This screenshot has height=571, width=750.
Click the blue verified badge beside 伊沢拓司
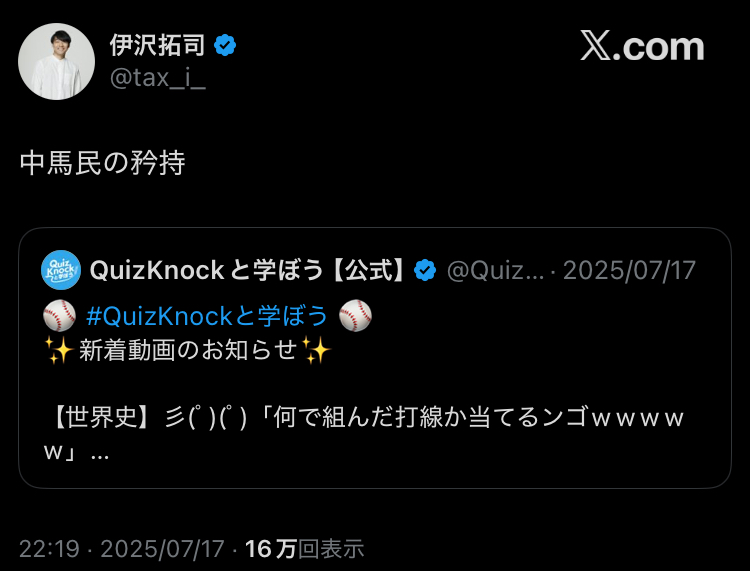[225, 45]
